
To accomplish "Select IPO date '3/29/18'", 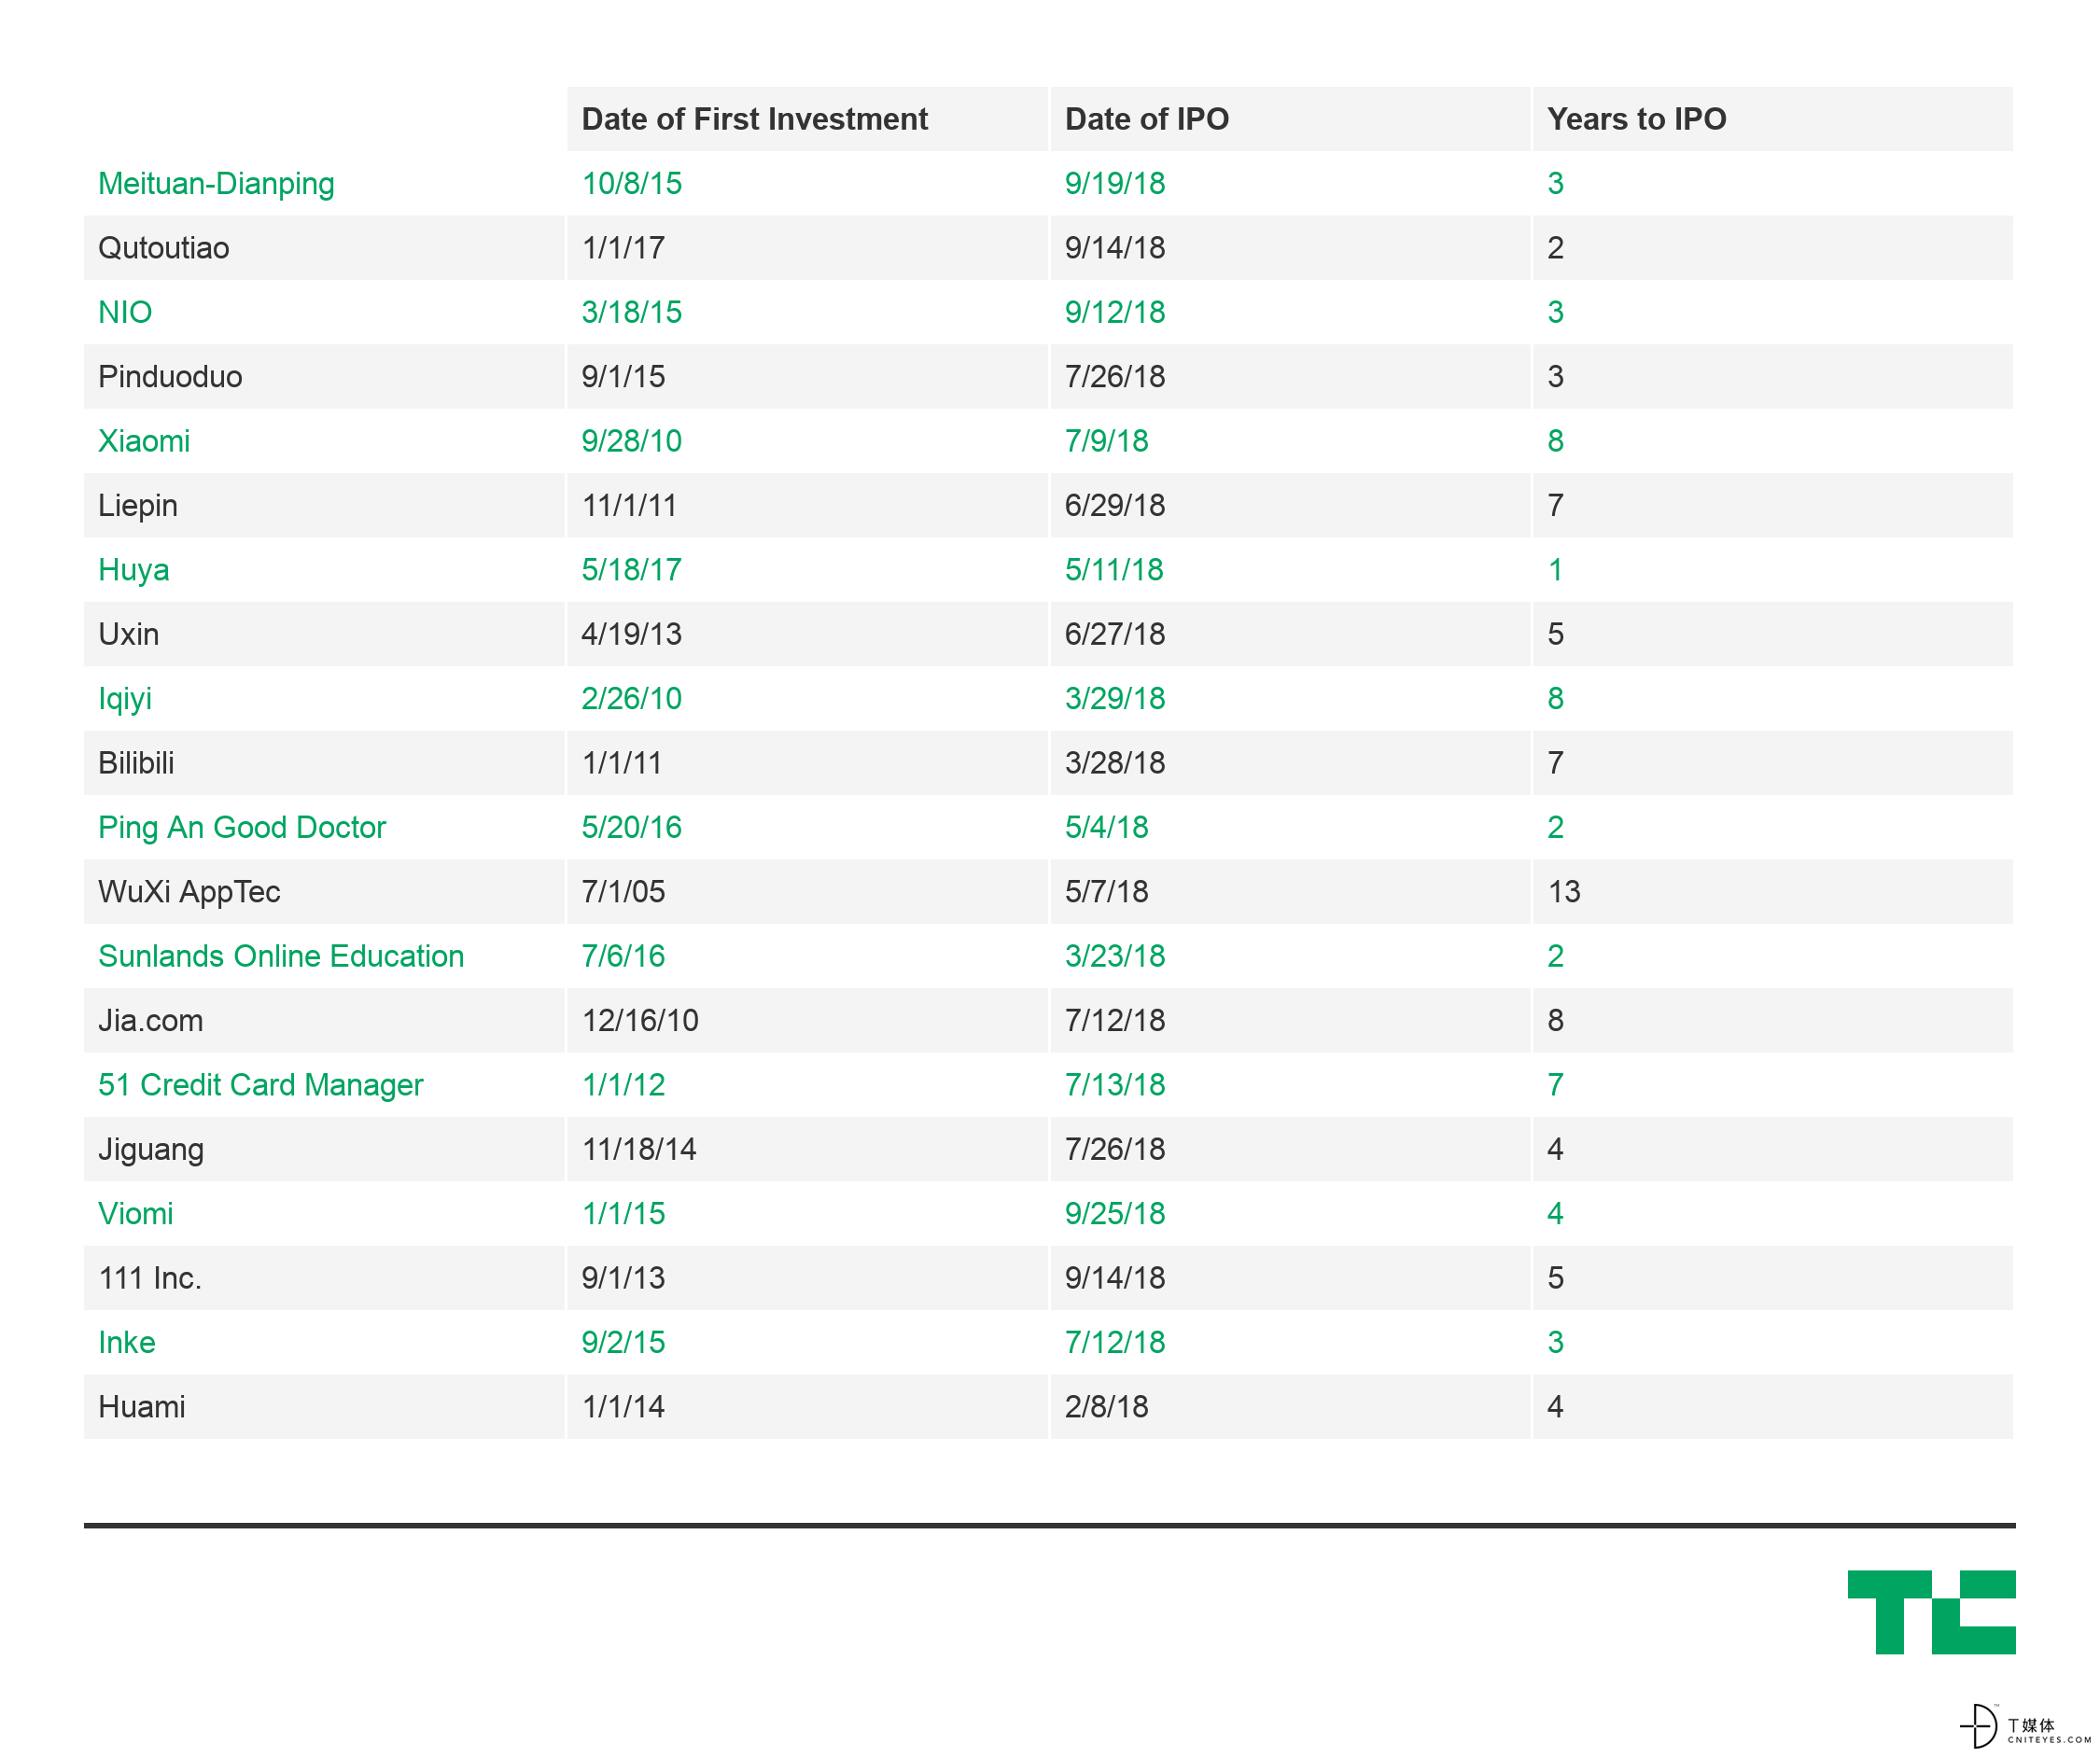I will pyautogui.click(x=1114, y=699).
